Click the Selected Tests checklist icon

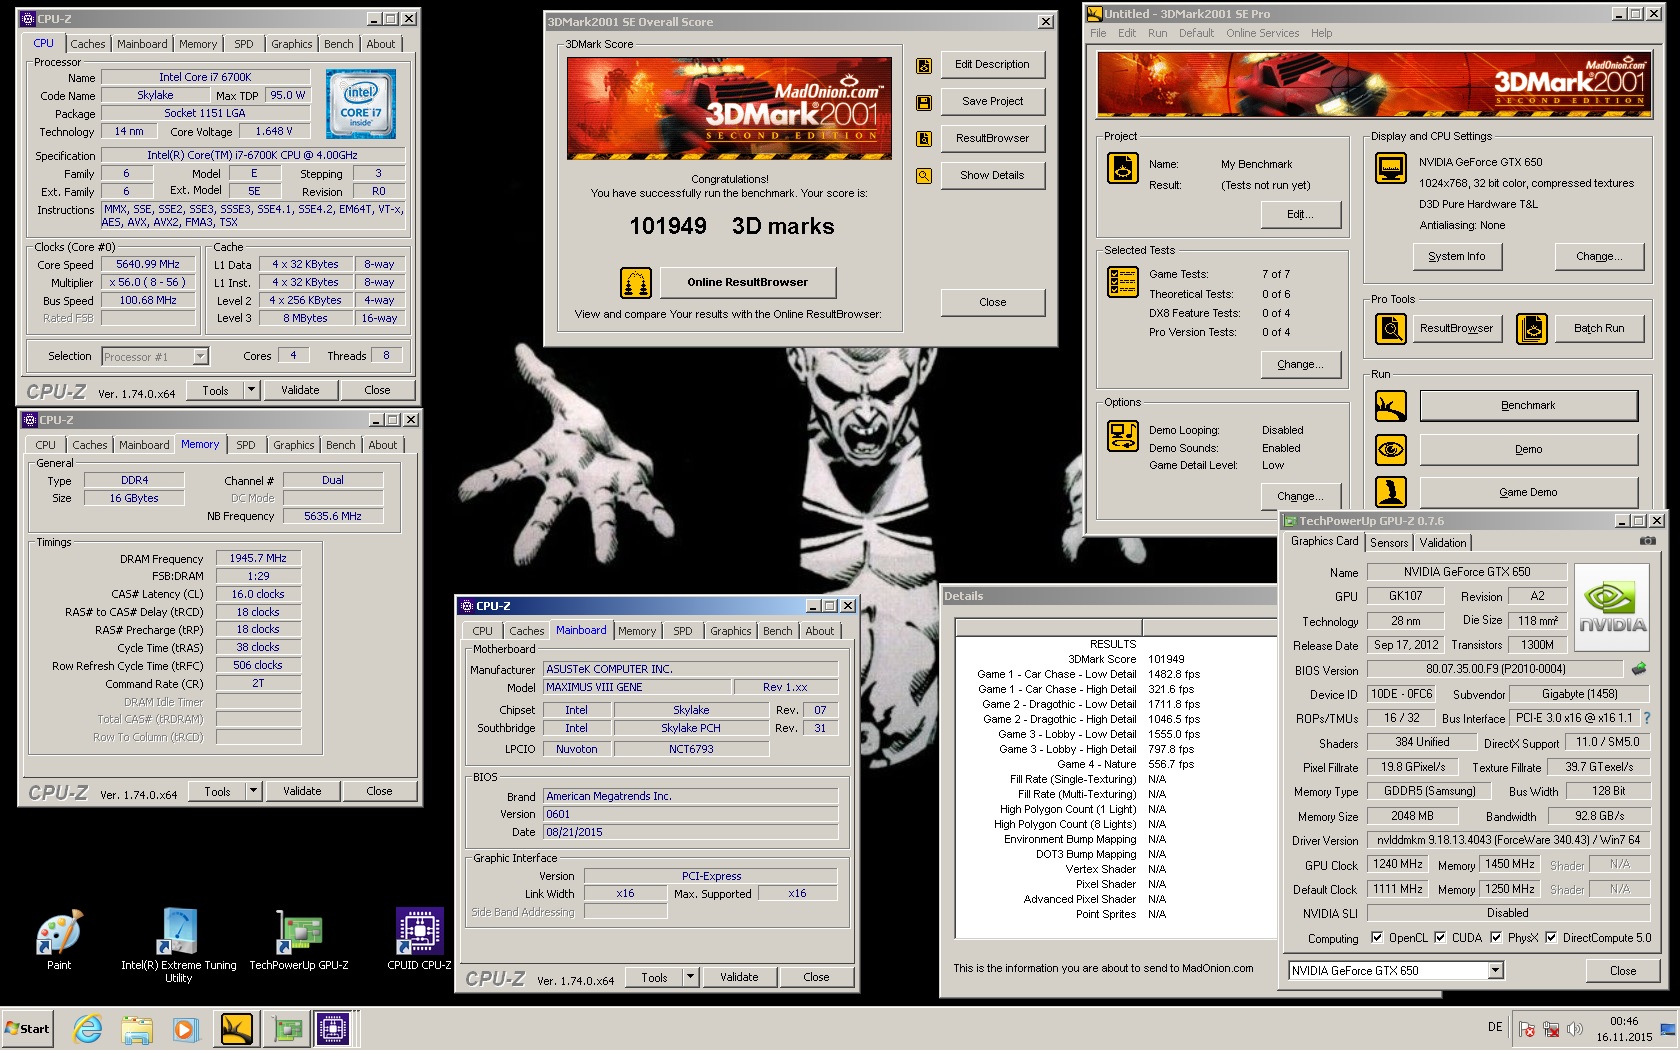(1122, 282)
